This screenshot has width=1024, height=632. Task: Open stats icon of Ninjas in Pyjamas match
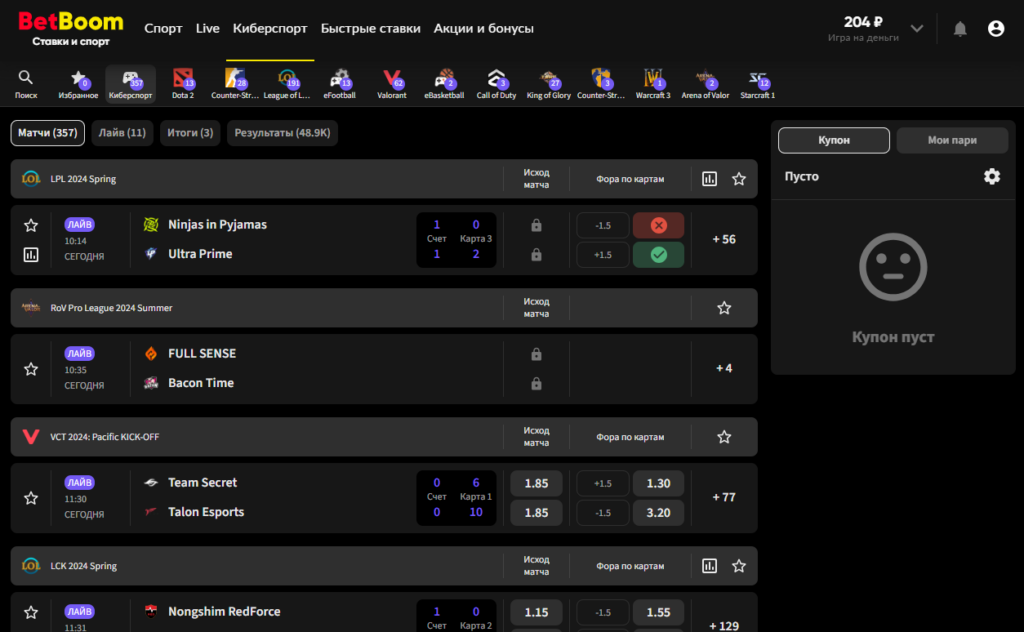(x=31, y=255)
